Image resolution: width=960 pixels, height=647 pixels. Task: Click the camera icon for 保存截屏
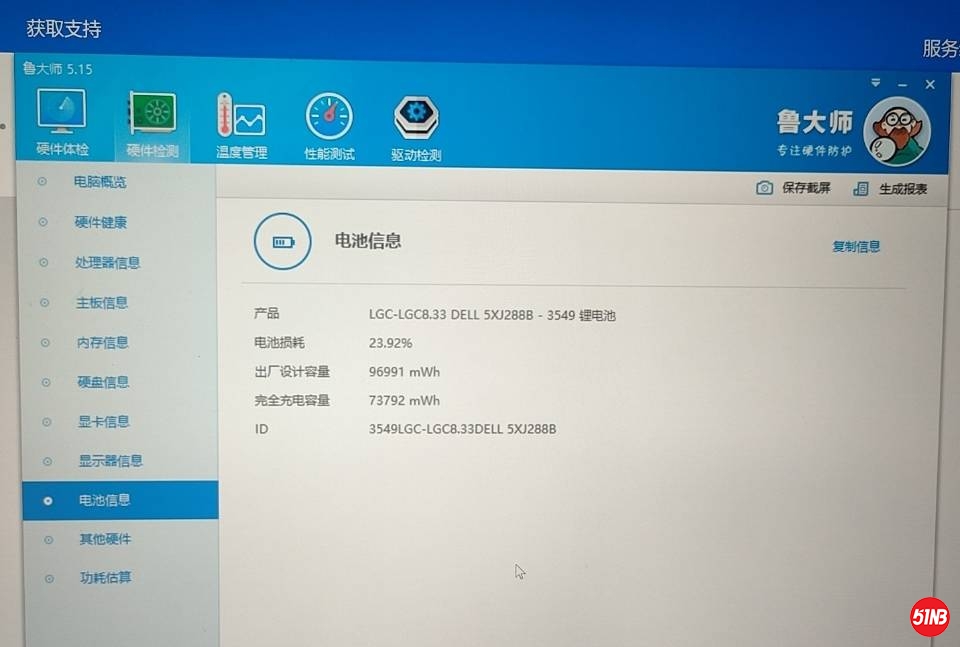(764, 188)
